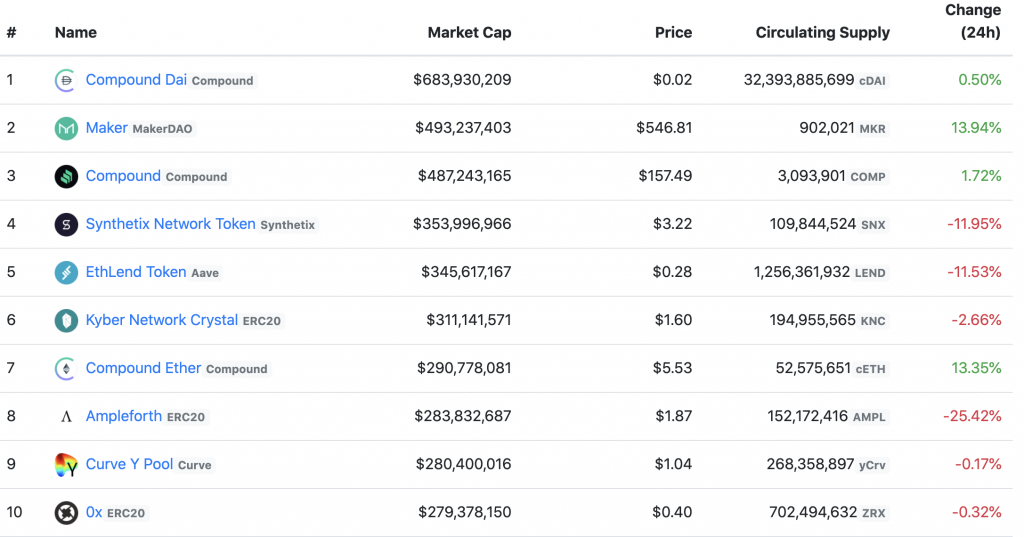1024x537 pixels.
Task: Sort by the Price column header
Action: point(673,33)
